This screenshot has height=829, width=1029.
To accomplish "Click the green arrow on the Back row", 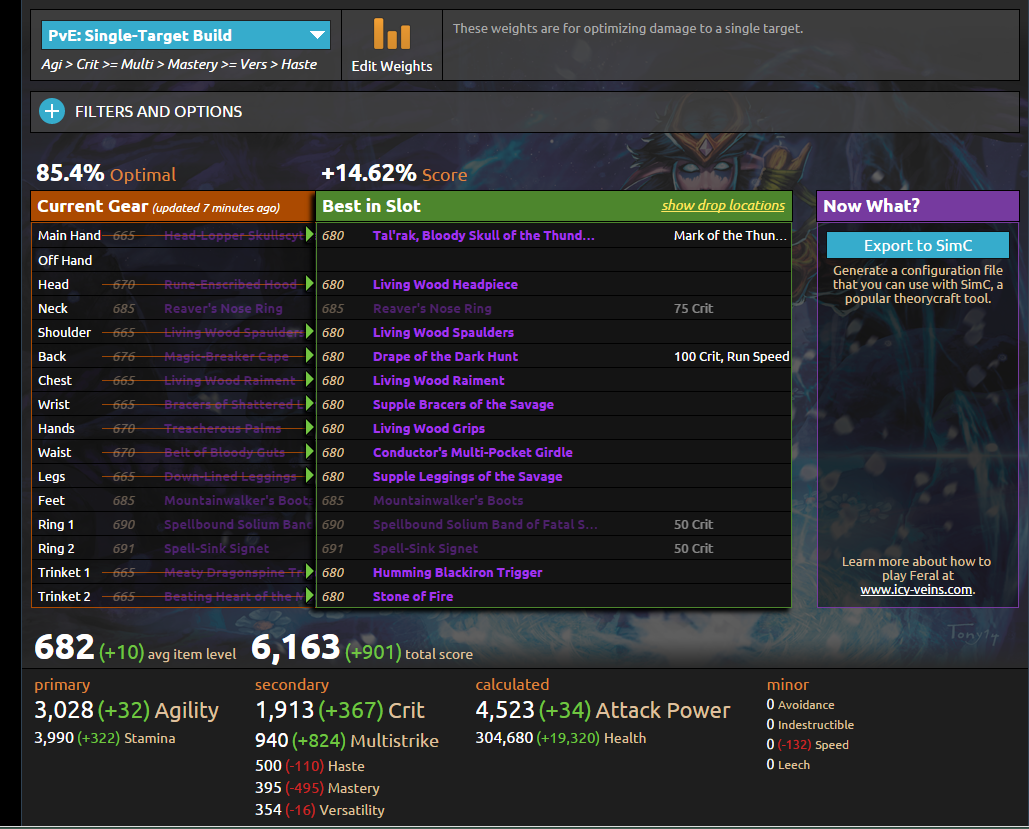I will point(310,356).
